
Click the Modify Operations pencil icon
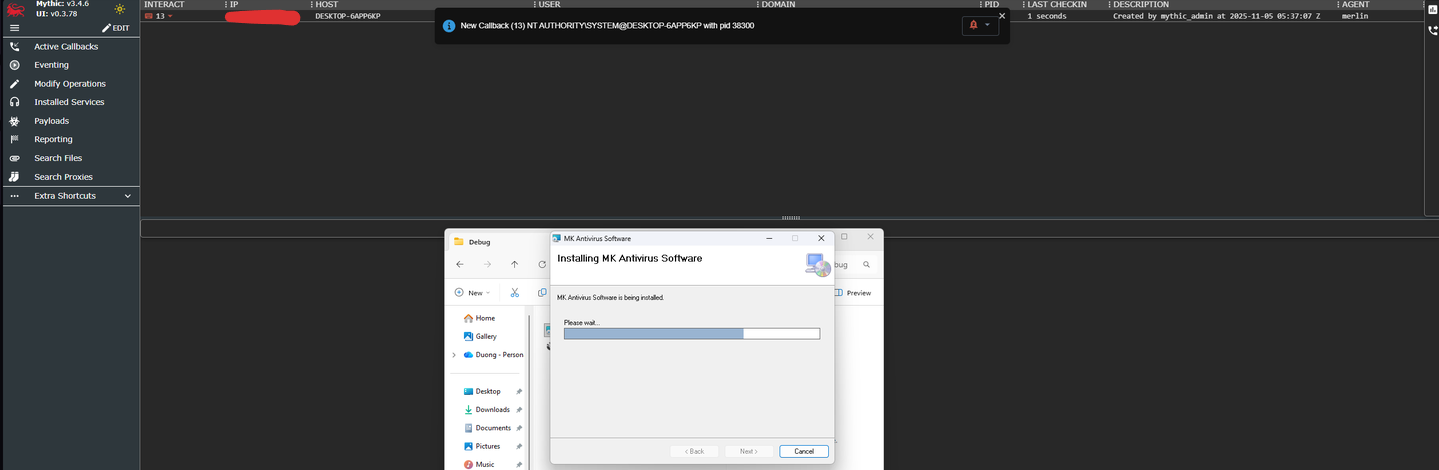pyautogui.click(x=14, y=84)
